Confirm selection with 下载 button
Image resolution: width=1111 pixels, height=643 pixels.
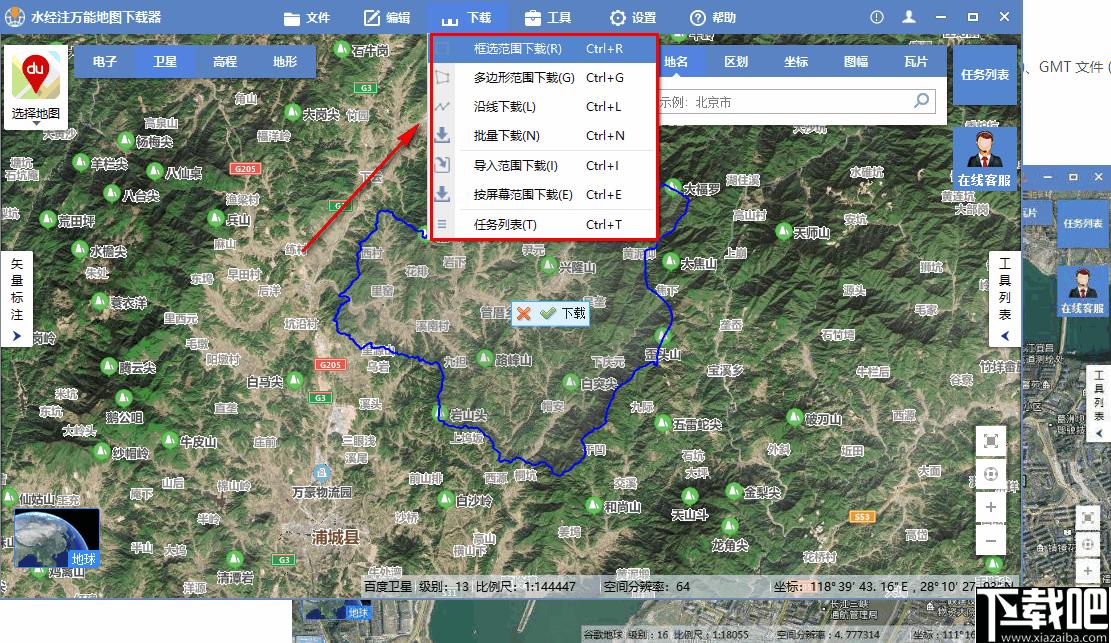click(x=563, y=313)
